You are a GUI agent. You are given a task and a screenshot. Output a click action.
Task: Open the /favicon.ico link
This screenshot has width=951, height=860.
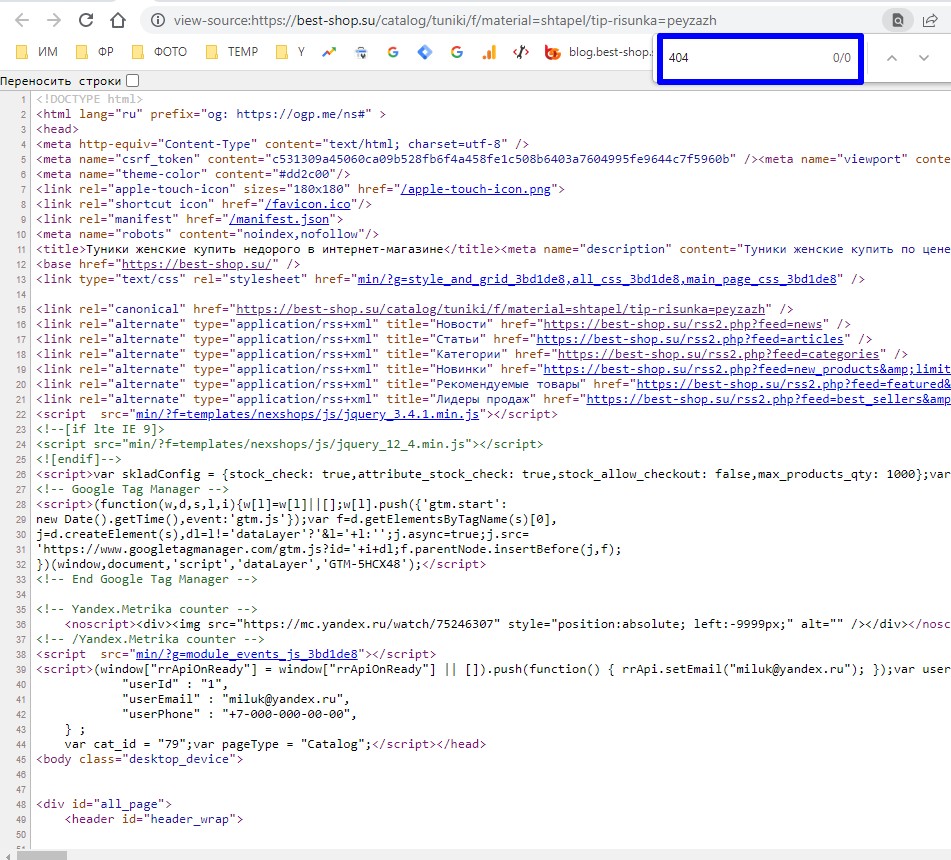pyautogui.click(x=307, y=204)
